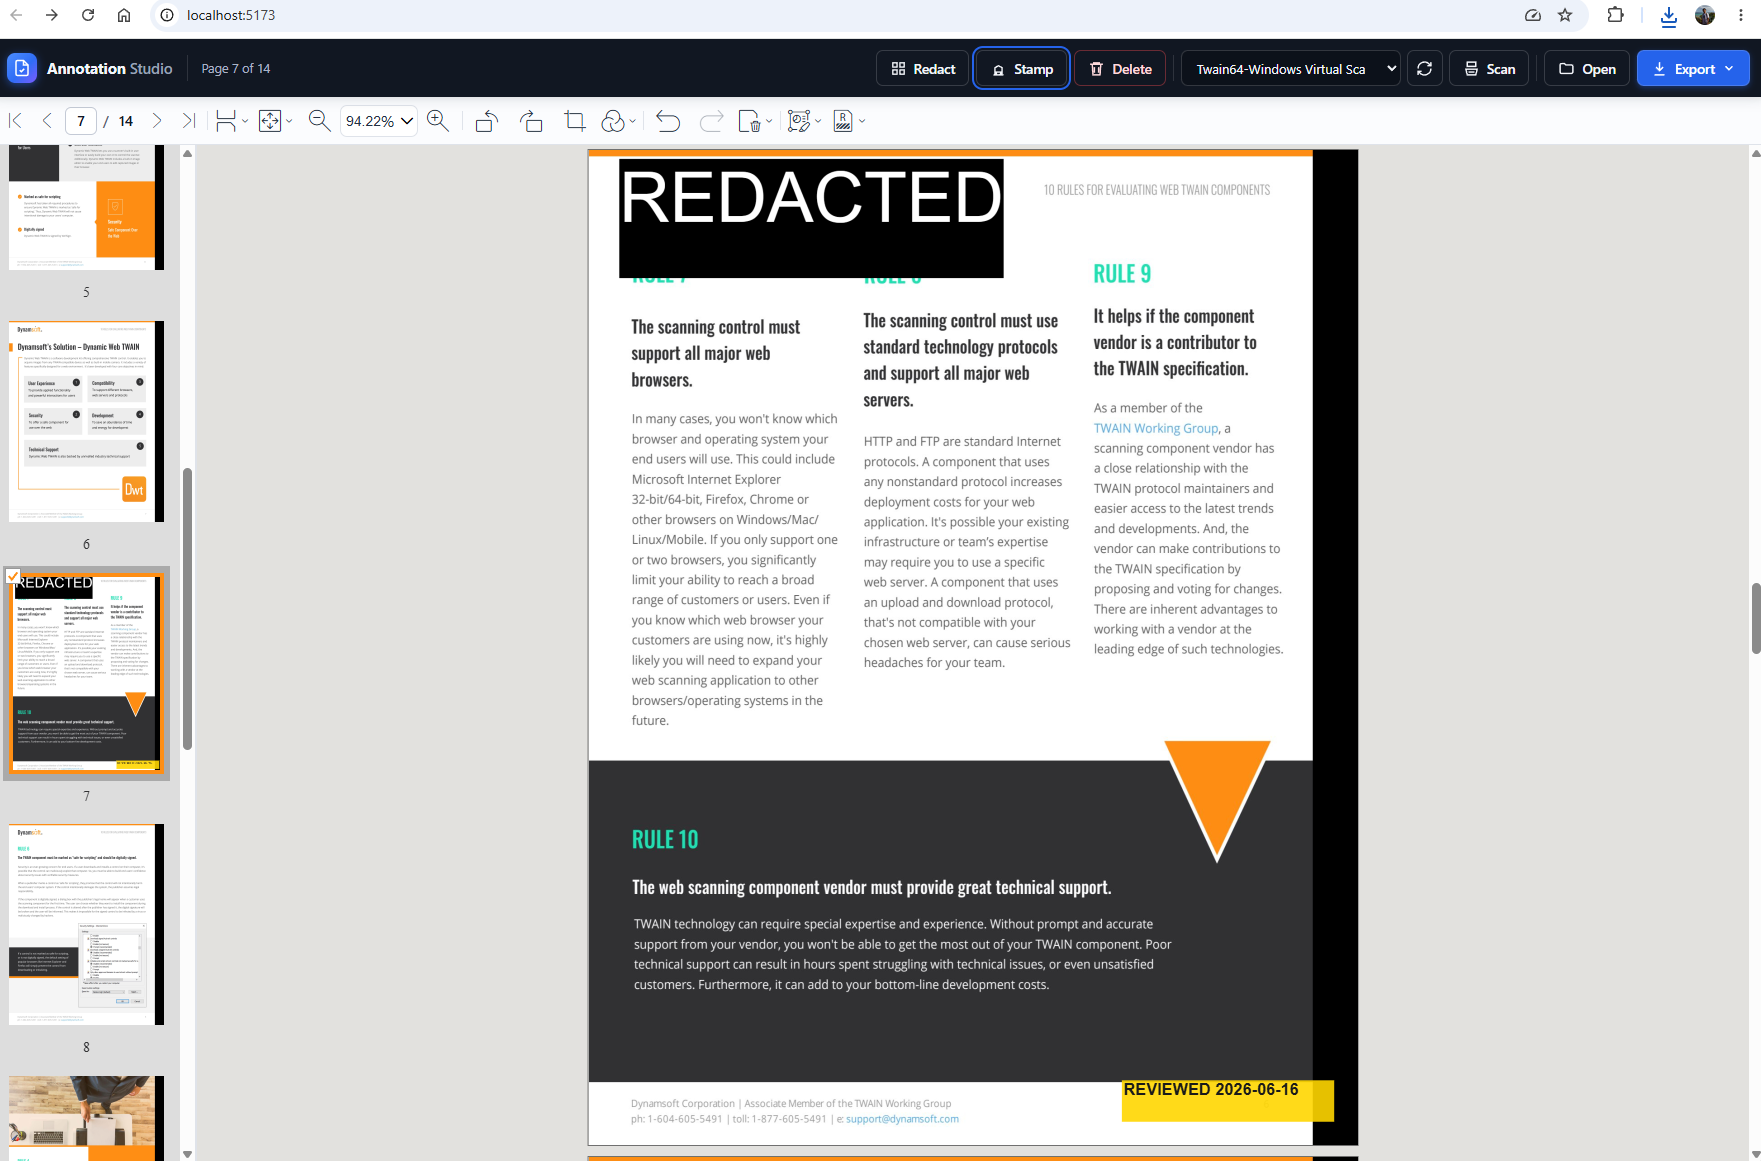
Task: Rotate page counterclockwise
Action: pyautogui.click(x=487, y=121)
